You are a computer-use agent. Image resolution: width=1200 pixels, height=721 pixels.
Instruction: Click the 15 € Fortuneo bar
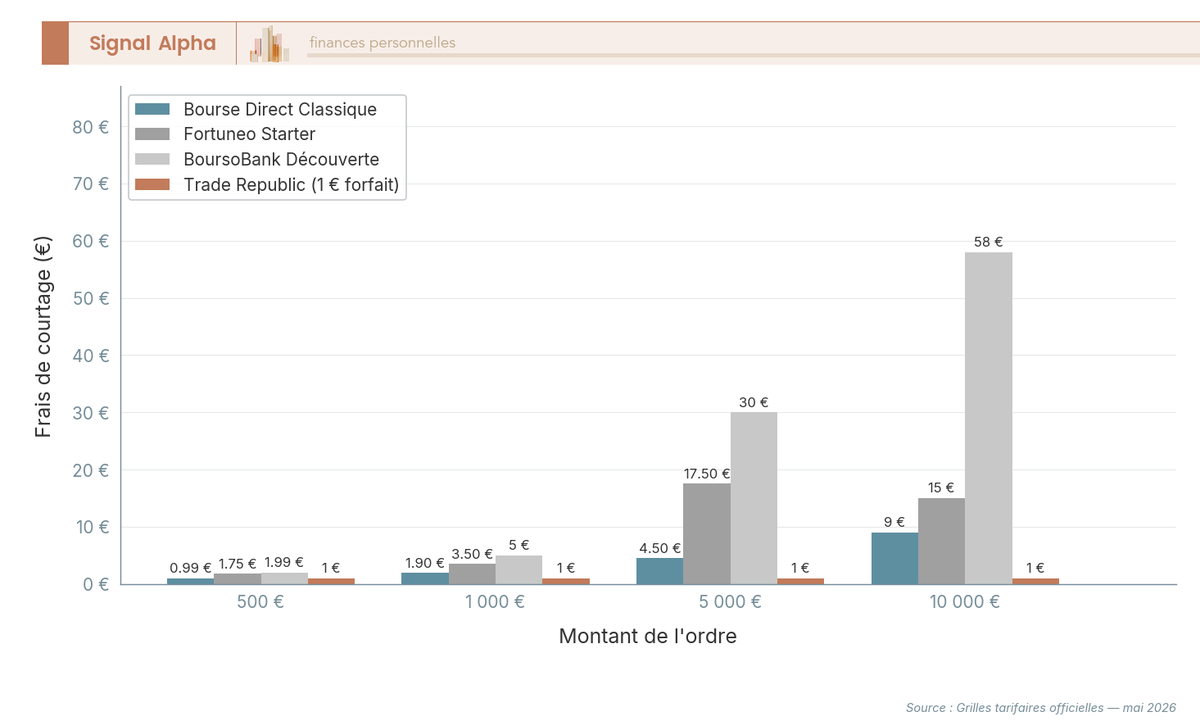(x=941, y=541)
